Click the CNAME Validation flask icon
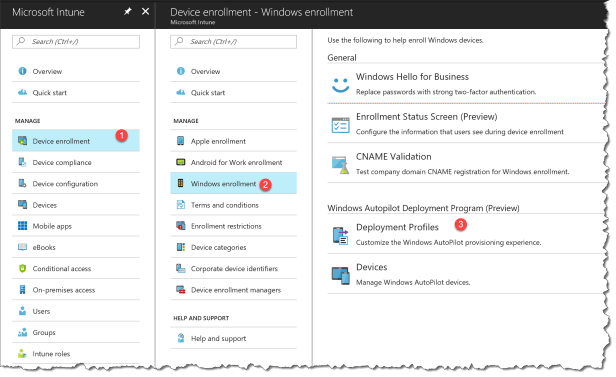Screen dimensions: 616x377 (340, 165)
